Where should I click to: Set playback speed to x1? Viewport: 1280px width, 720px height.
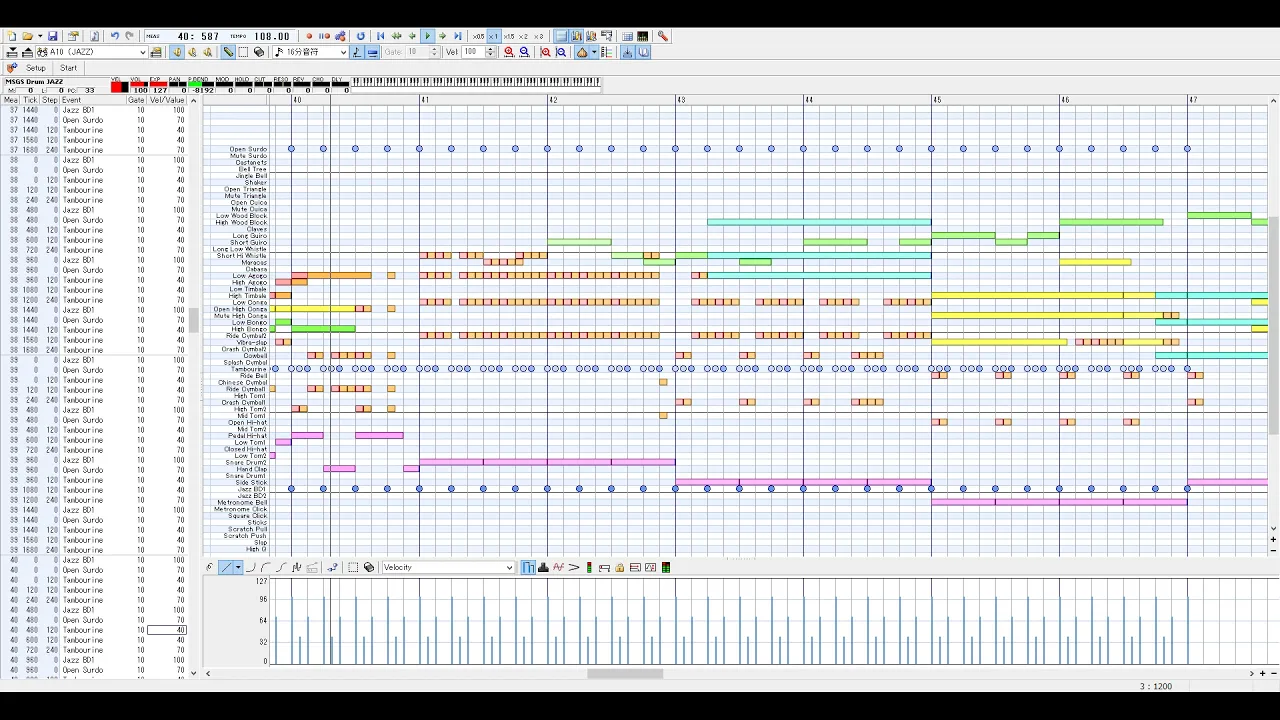[493, 36]
